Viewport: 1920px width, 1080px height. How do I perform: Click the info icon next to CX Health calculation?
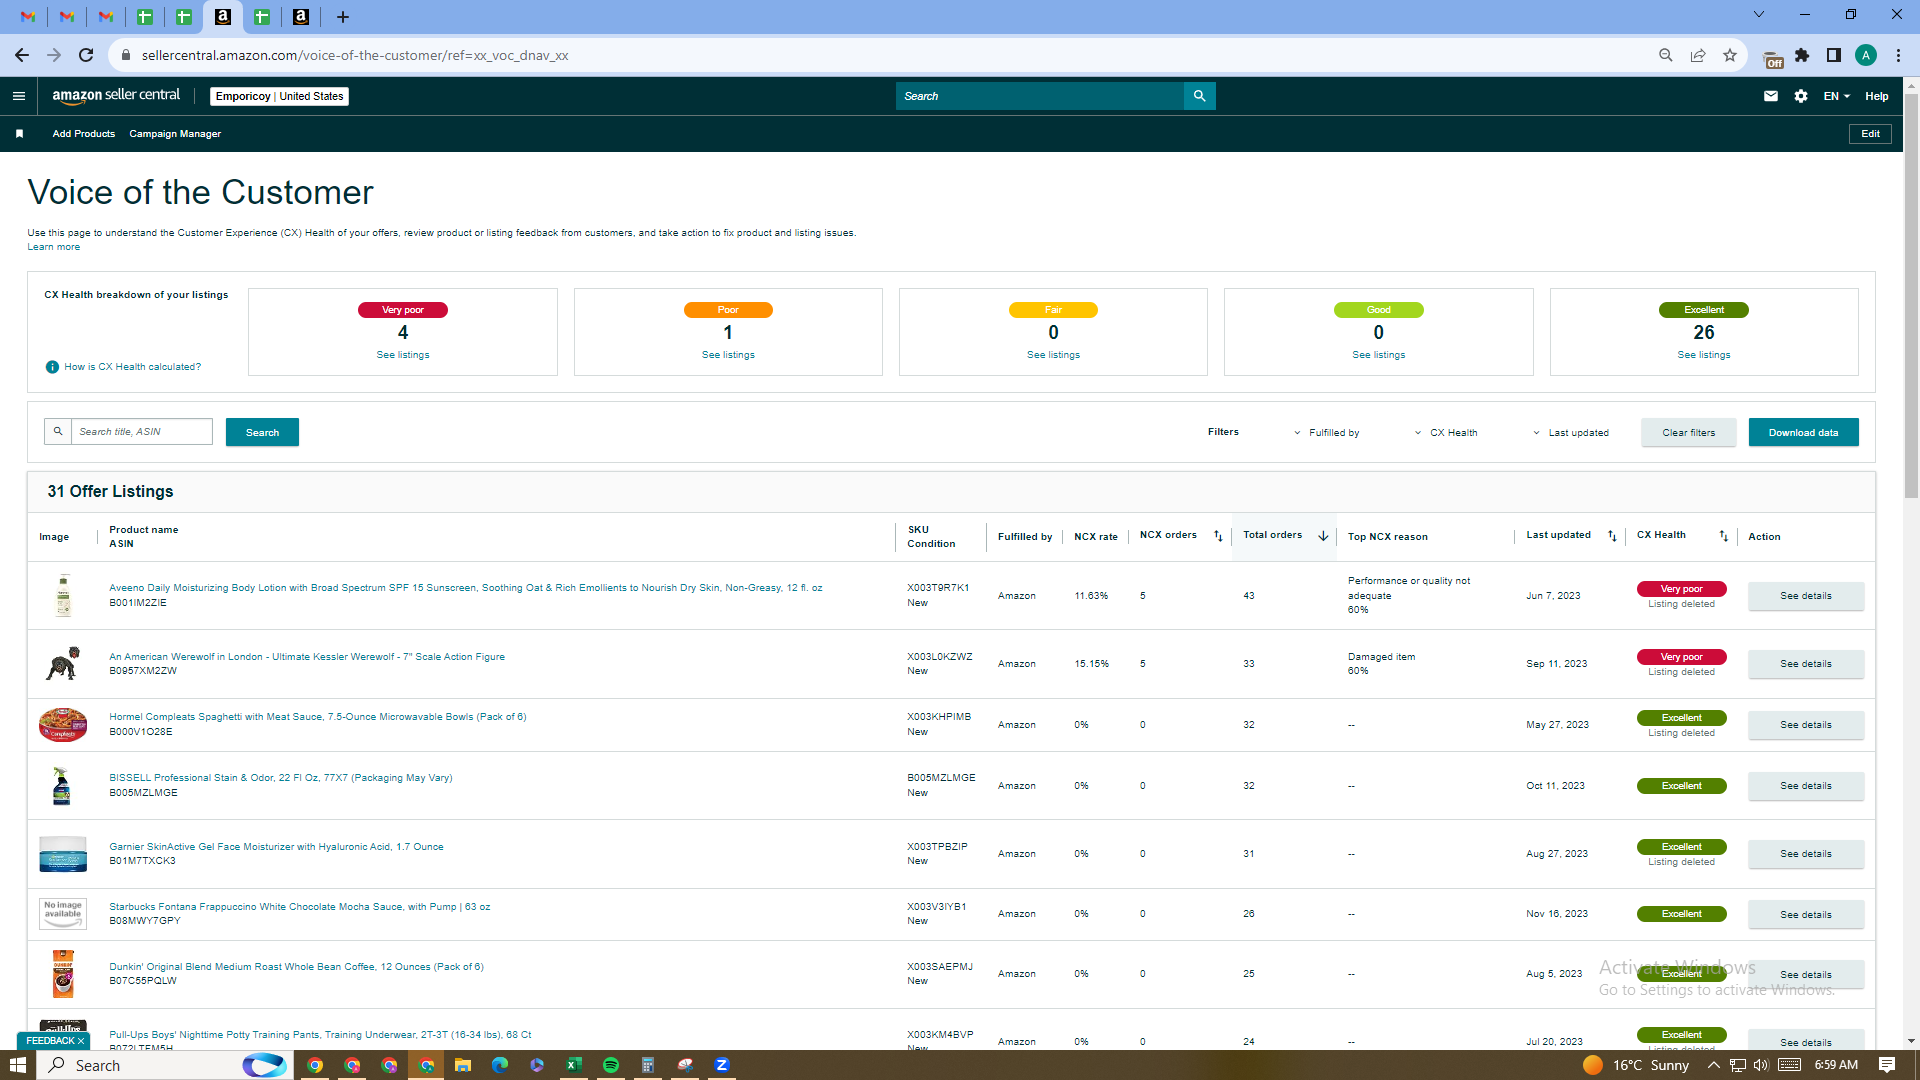(52, 367)
